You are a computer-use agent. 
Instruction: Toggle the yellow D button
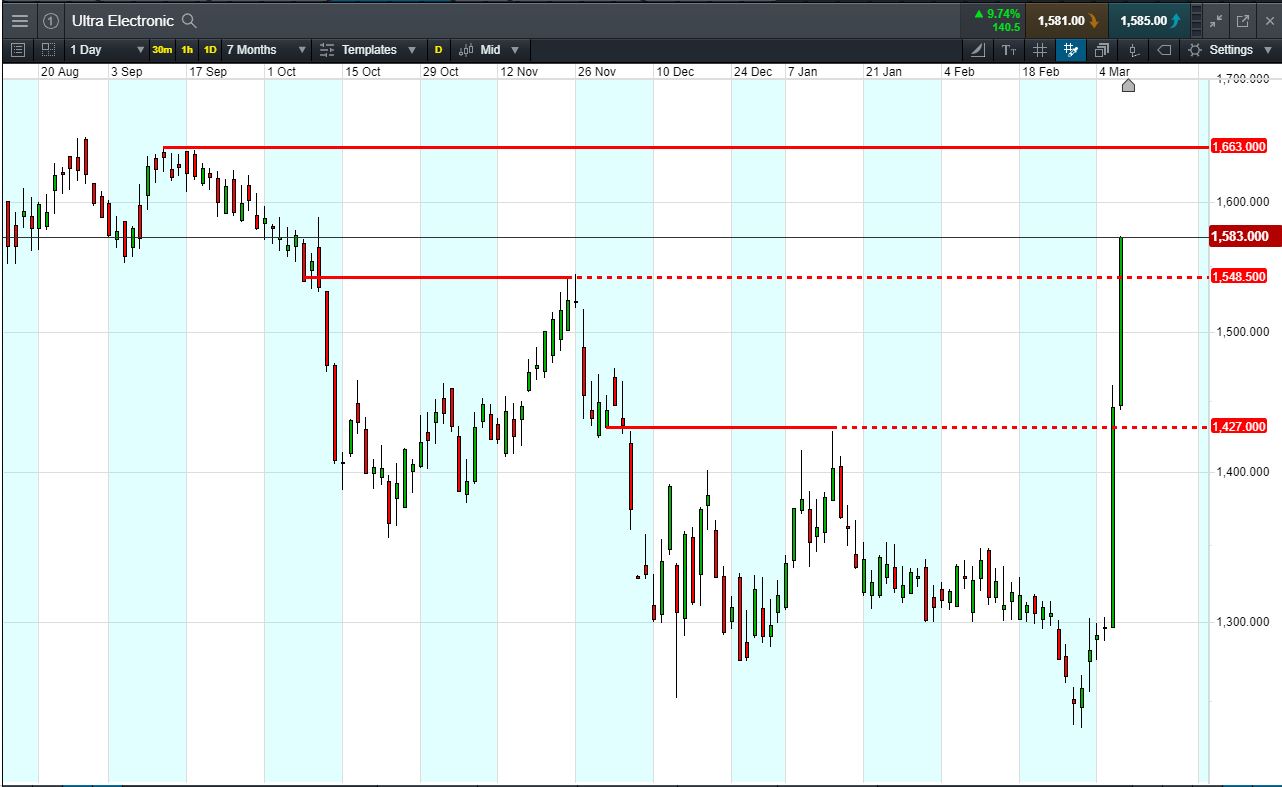pos(438,49)
